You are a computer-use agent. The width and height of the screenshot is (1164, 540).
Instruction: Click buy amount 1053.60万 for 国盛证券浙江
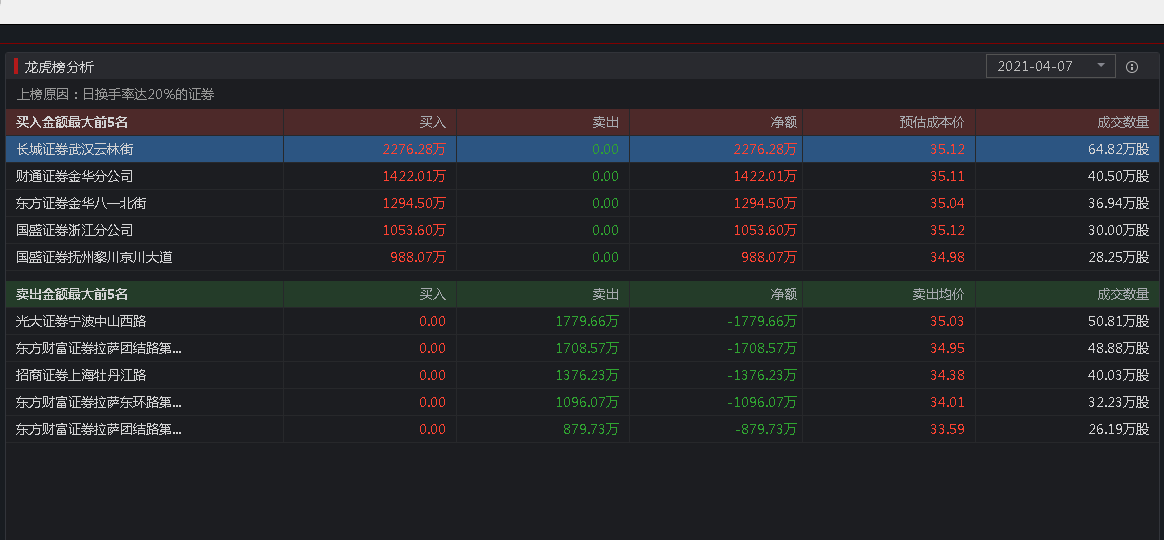(414, 230)
